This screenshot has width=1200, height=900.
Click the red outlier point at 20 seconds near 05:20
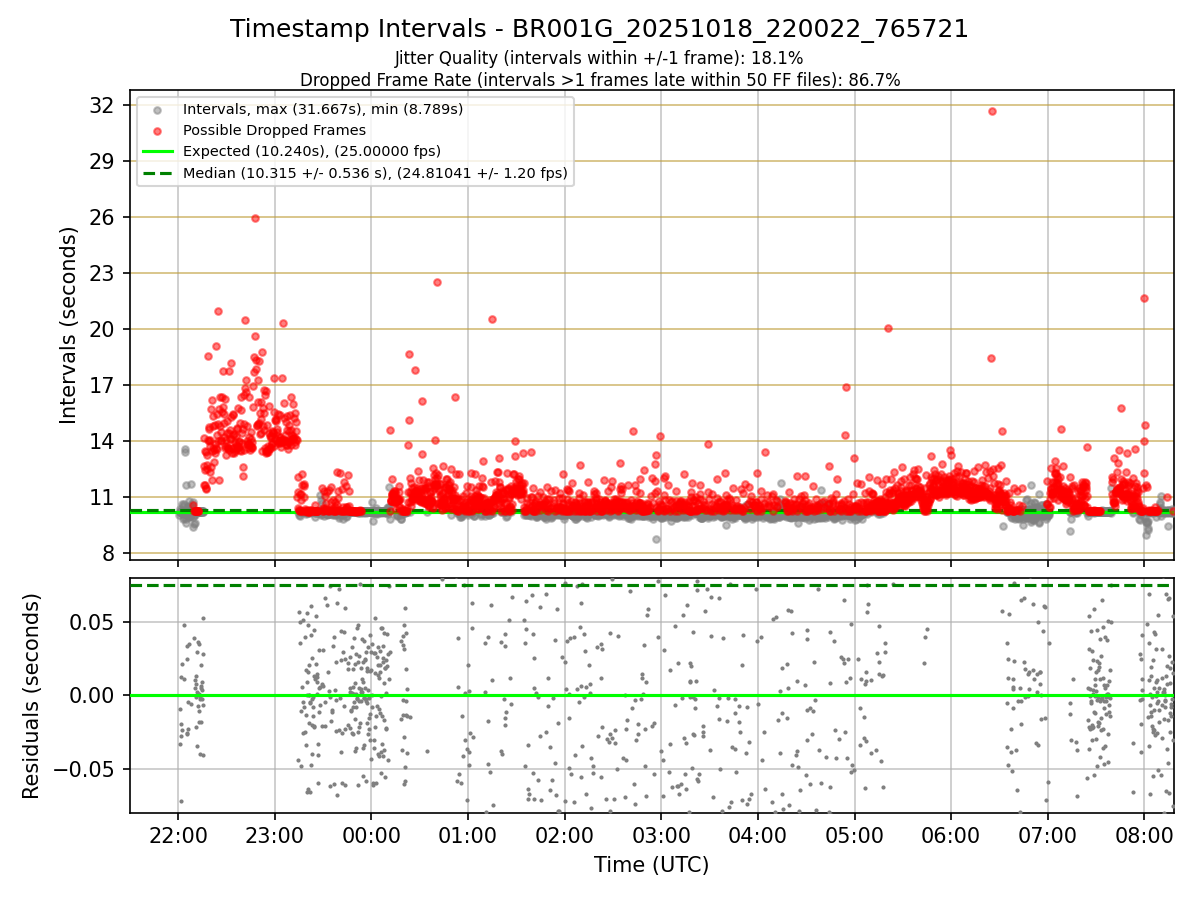[888, 328]
